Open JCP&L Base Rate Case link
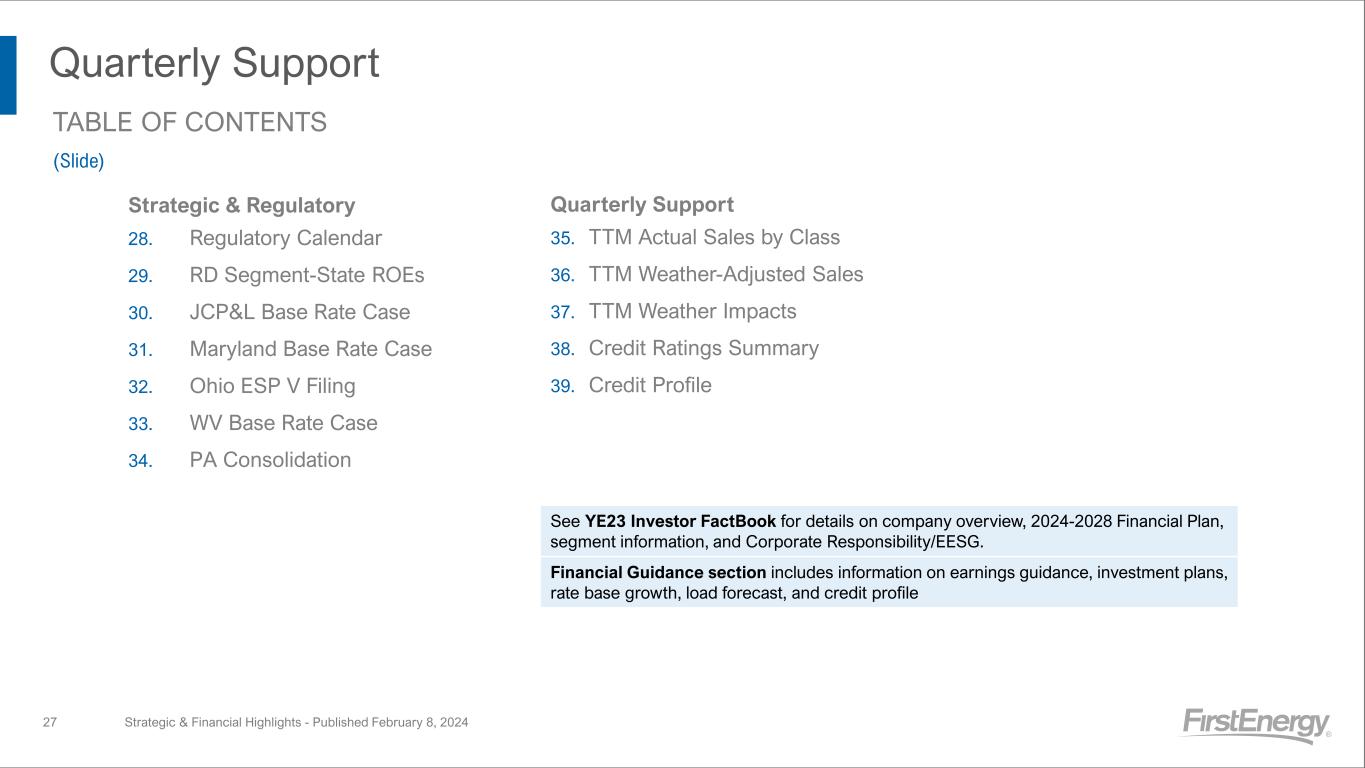1365x768 pixels. (x=299, y=312)
